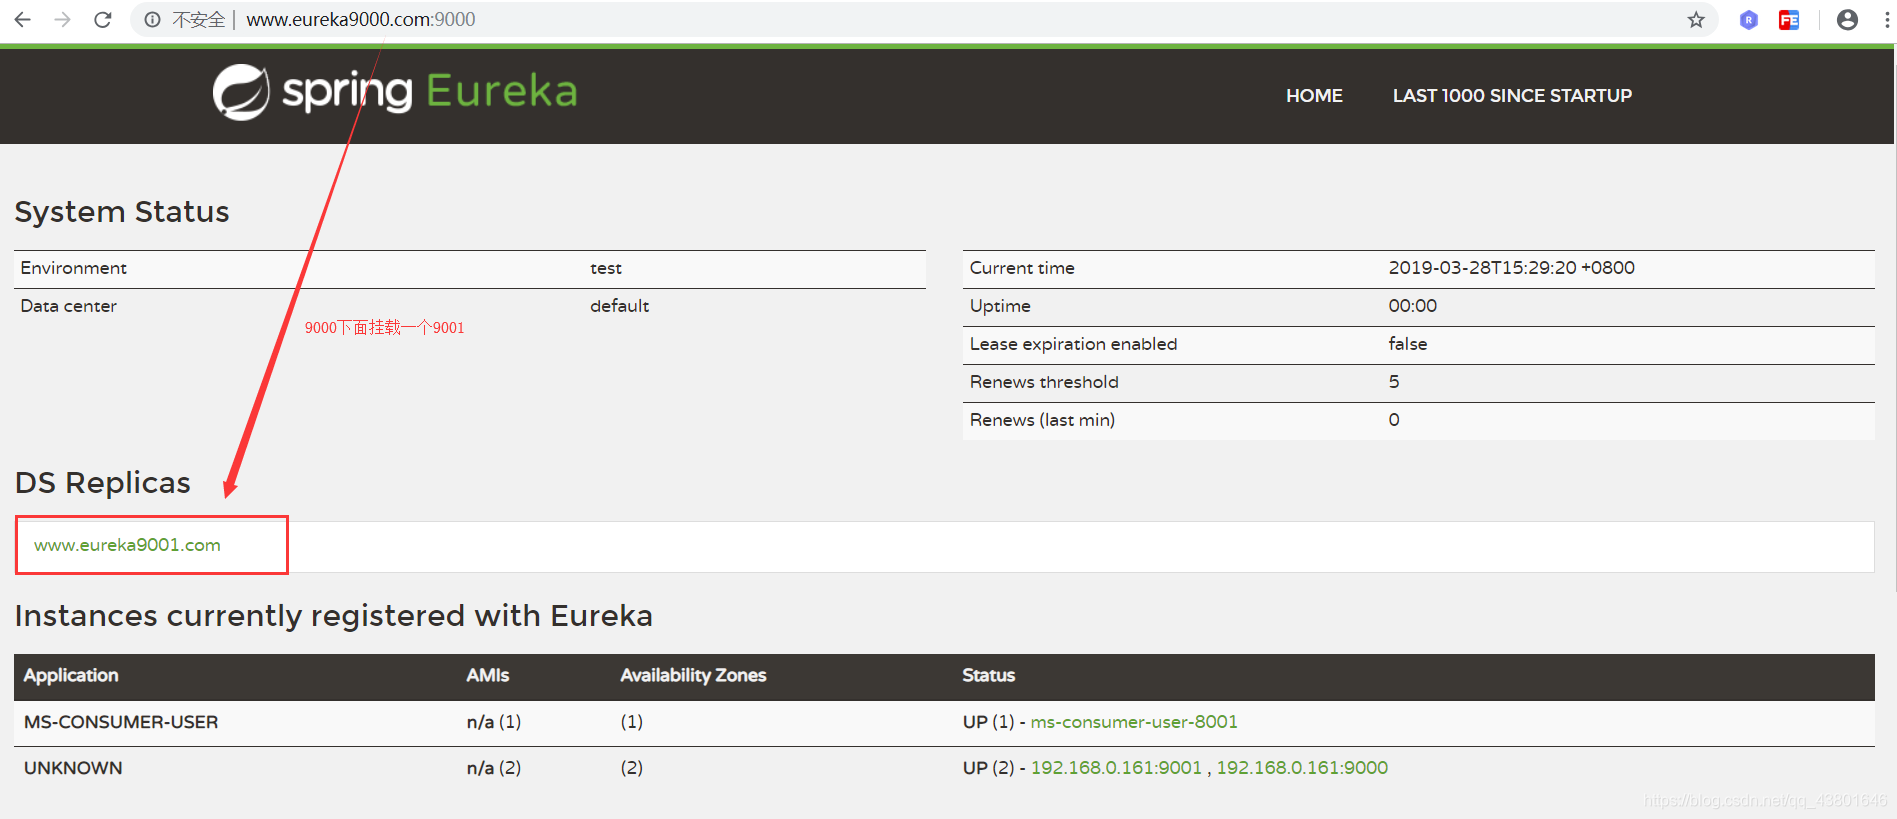Image resolution: width=1897 pixels, height=819 pixels.
Task: Open the browser profile account icon
Action: pyautogui.click(x=1847, y=19)
